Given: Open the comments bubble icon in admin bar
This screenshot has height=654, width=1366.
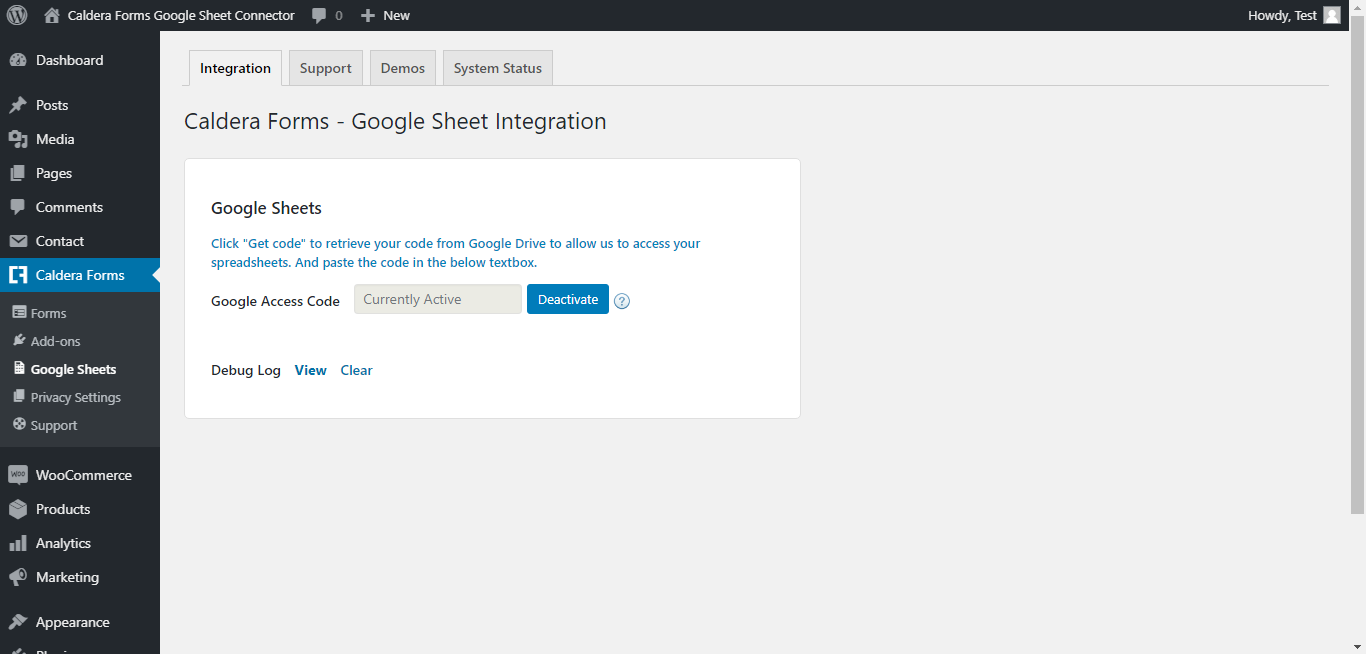Looking at the screenshot, I should click(319, 15).
